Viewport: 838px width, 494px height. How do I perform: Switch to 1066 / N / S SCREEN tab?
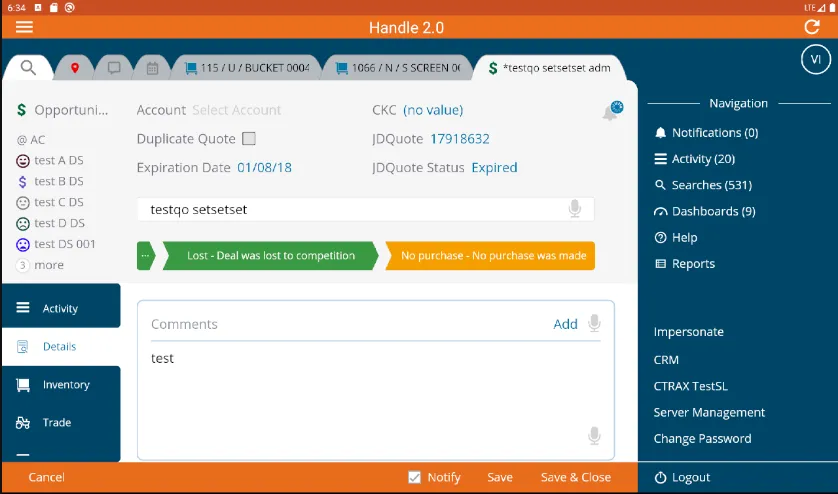coord(398,68)
